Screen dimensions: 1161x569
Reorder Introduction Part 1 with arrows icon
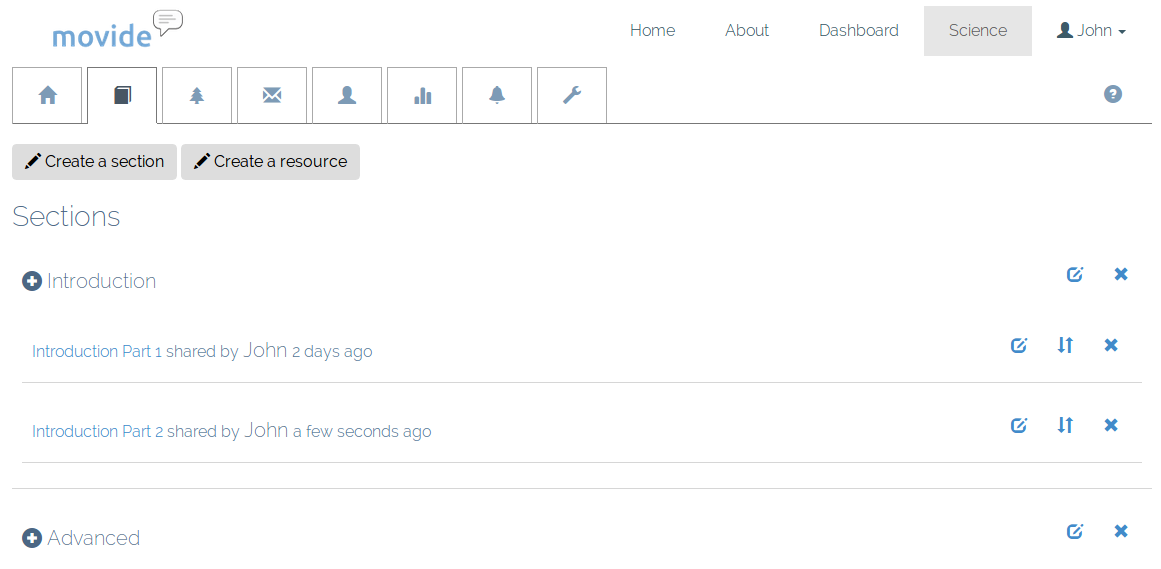1065,345
